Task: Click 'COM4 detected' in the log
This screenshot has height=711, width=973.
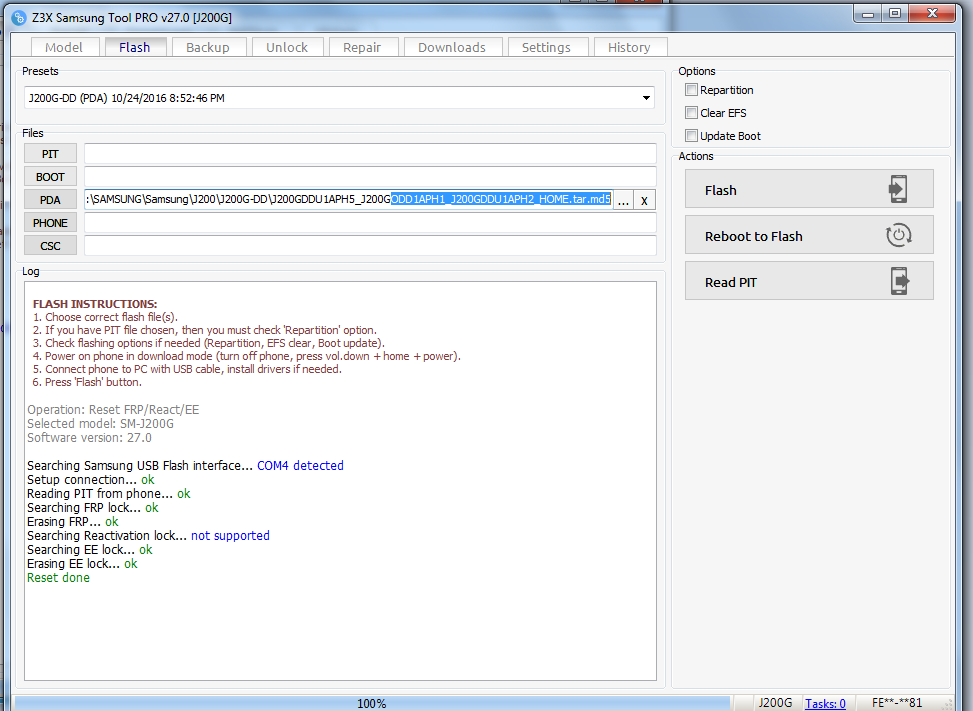Action: coord(300,465)
